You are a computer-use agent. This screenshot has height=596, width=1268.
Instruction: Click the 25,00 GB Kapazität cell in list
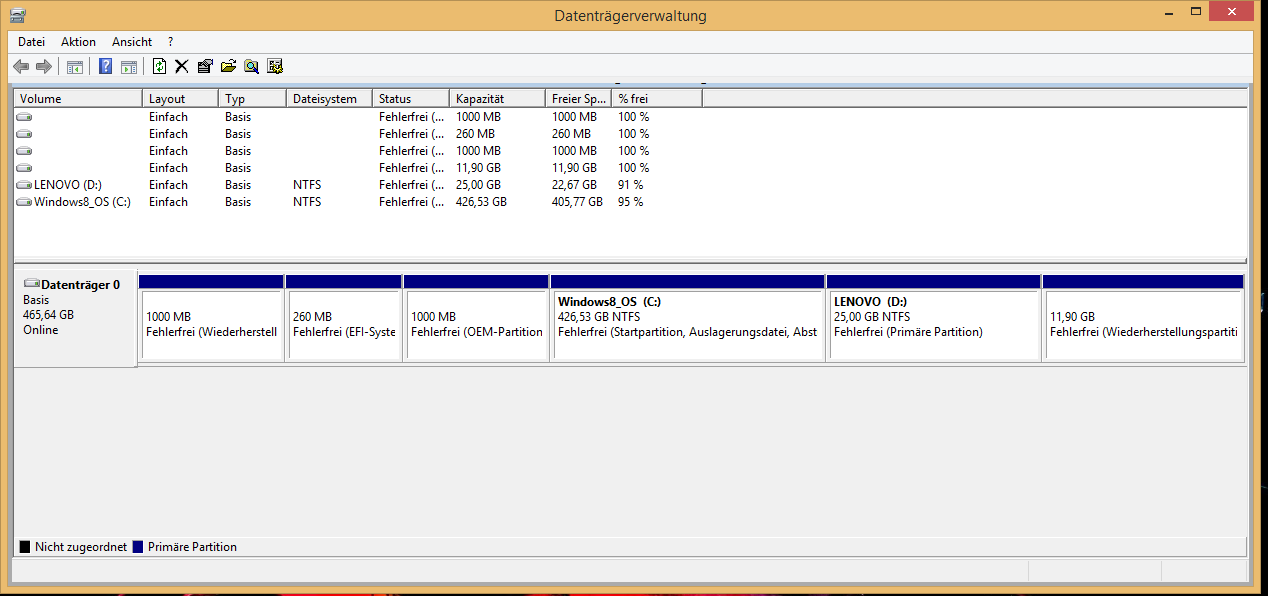[x=478, y=185]
